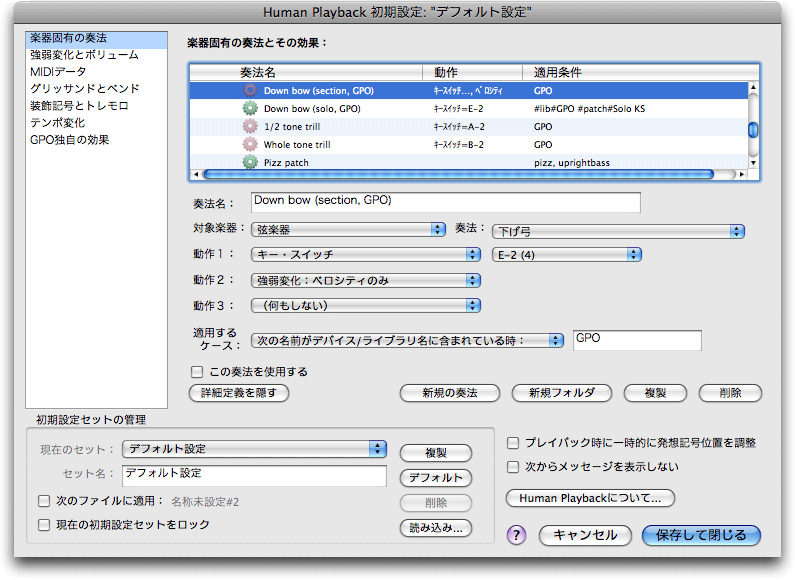Open Human Playbackについて... button
The image size is (795, 580).
click(x=590, y=498)
